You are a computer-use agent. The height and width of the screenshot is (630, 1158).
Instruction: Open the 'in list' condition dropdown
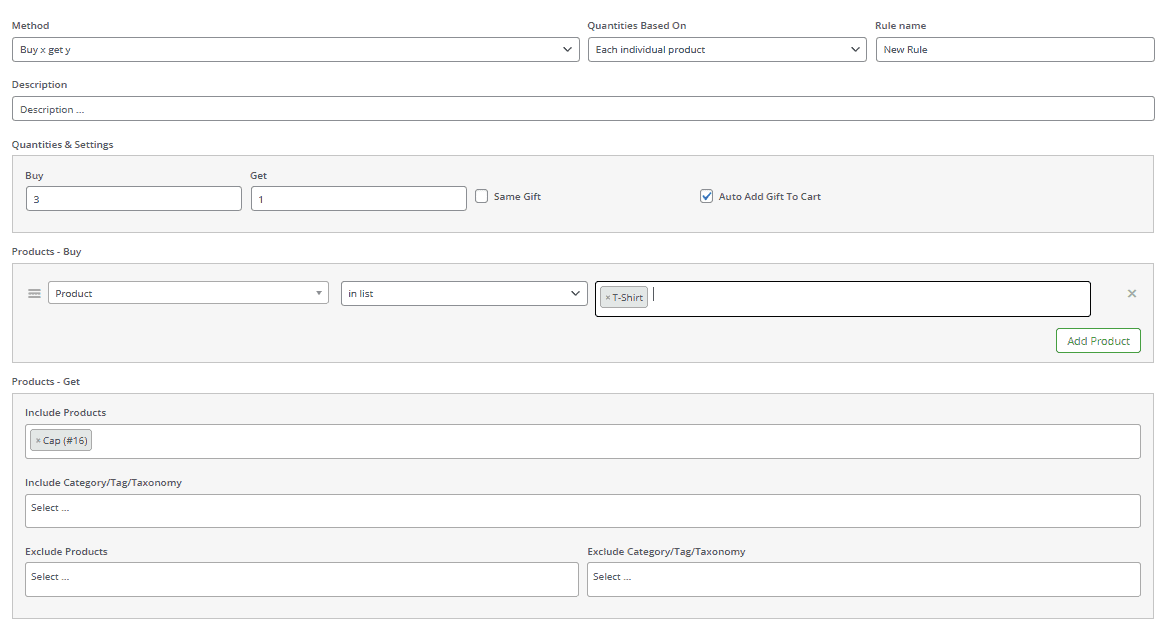pos(463,293)
